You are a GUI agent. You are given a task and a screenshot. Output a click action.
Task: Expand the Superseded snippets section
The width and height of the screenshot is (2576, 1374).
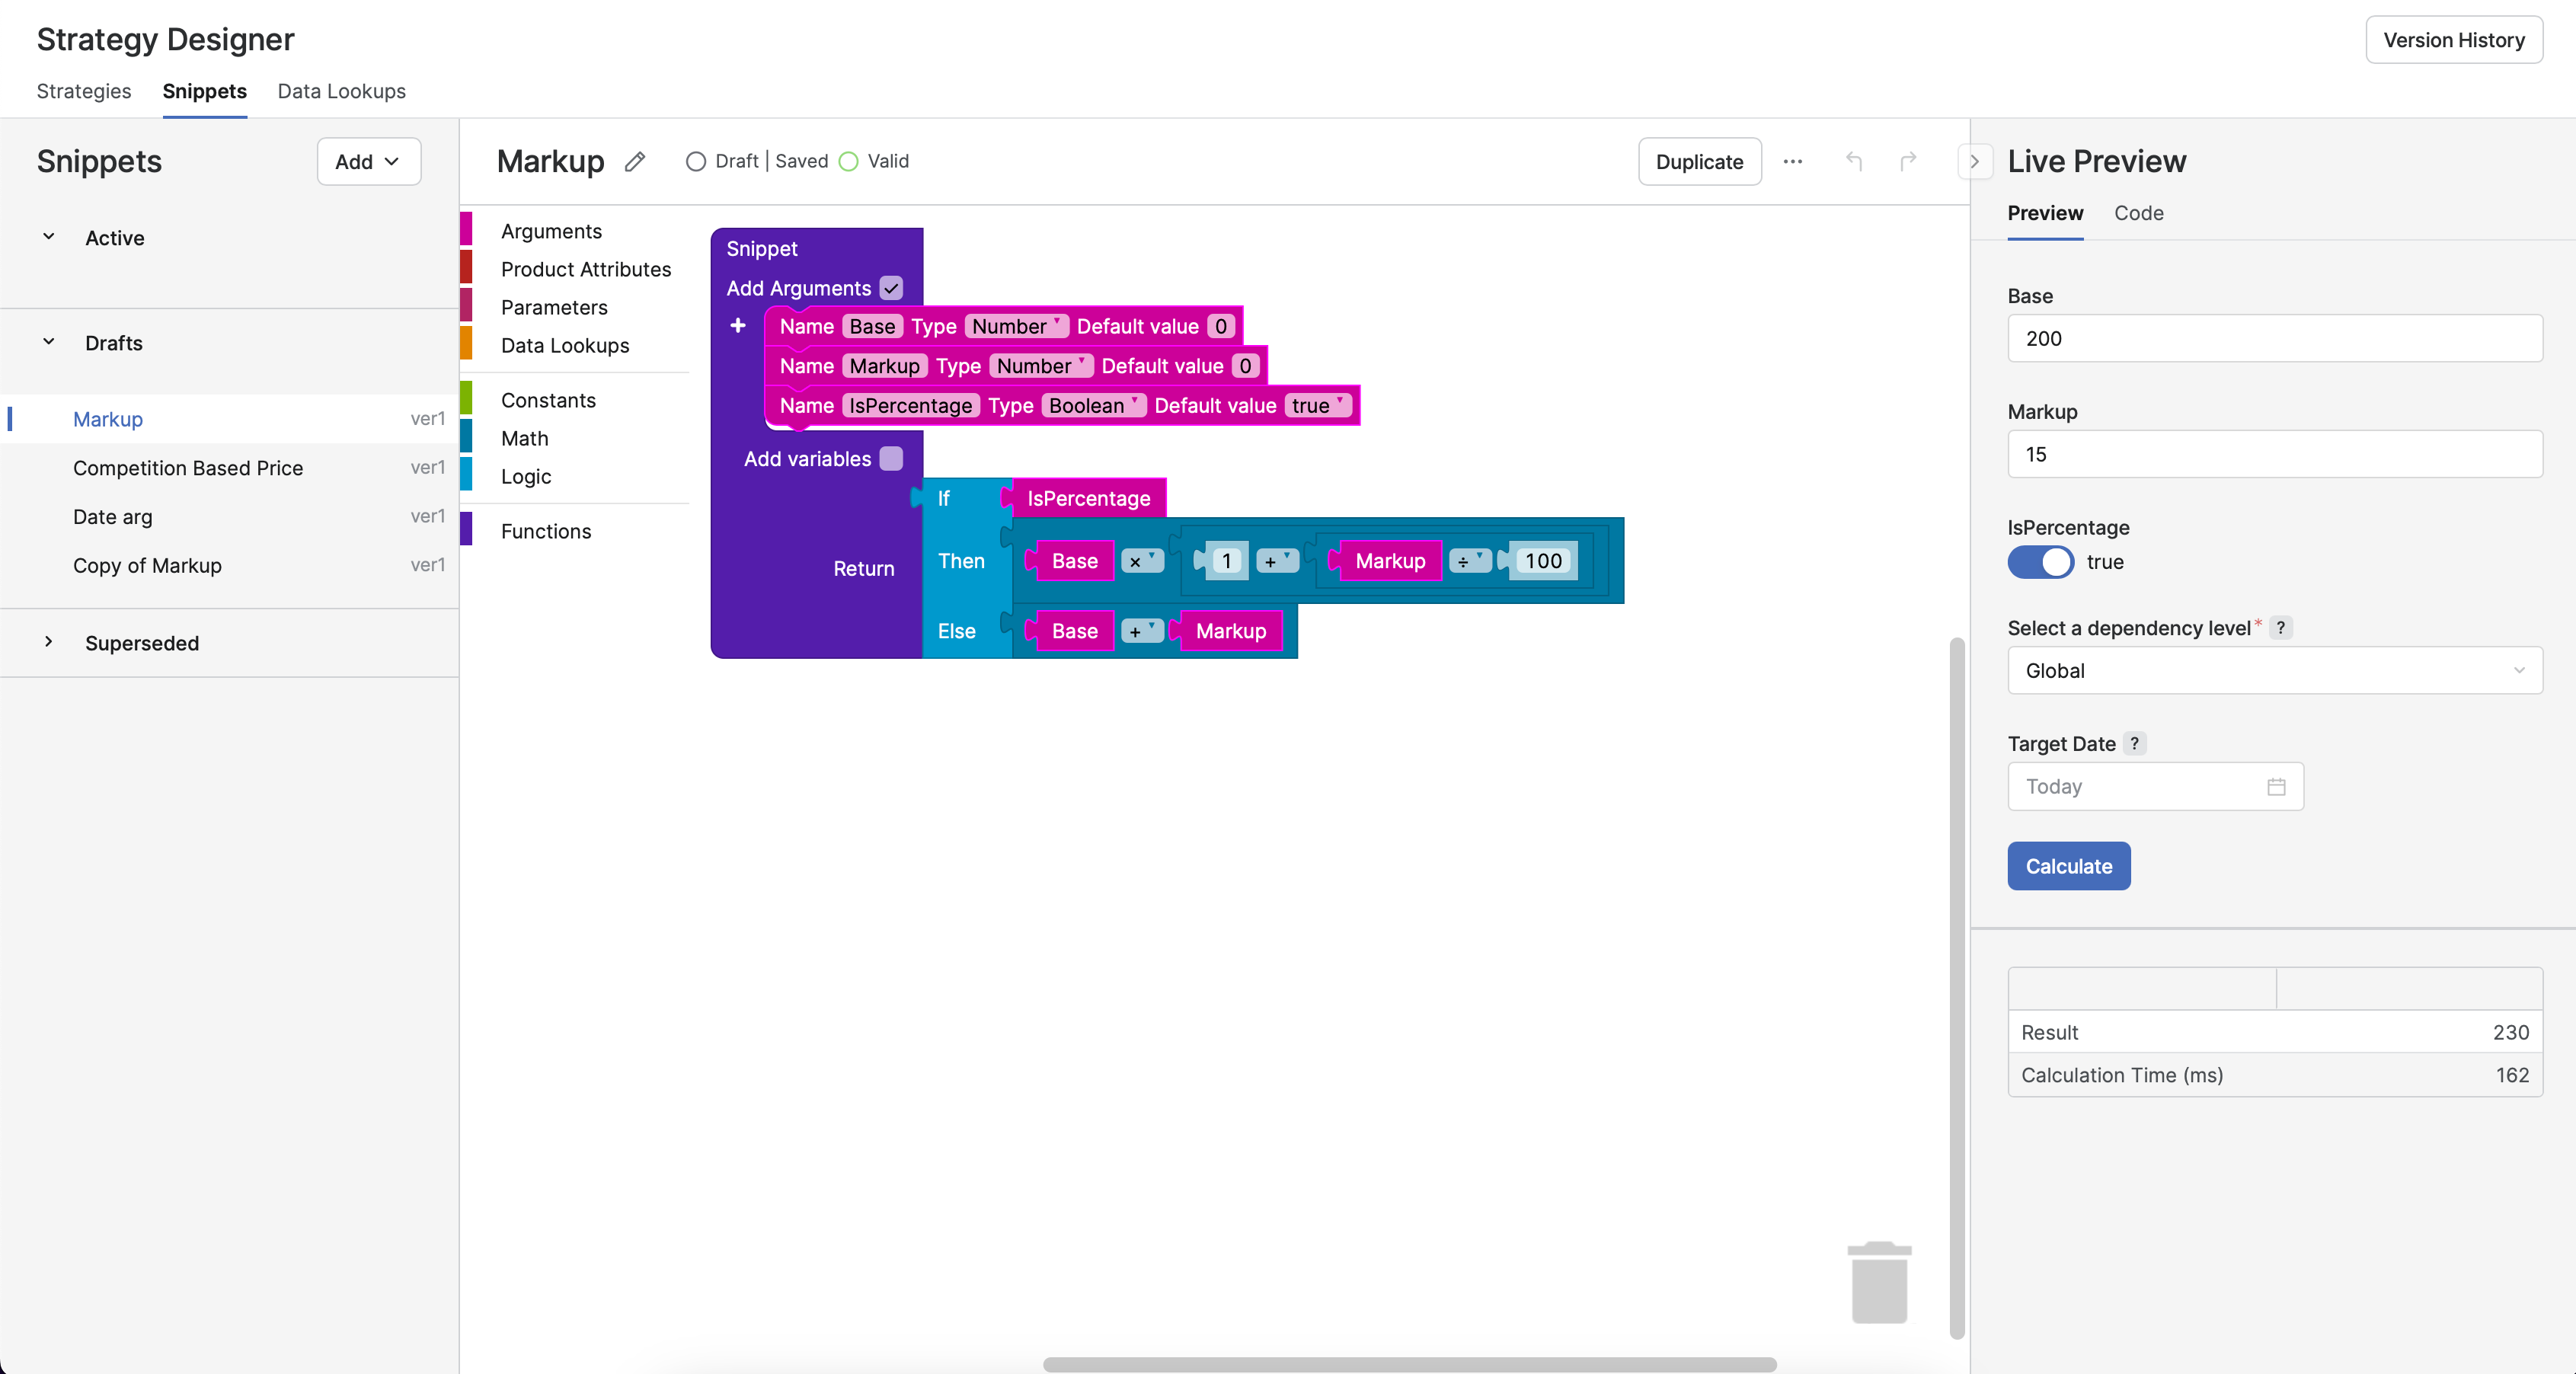(48, 643)
